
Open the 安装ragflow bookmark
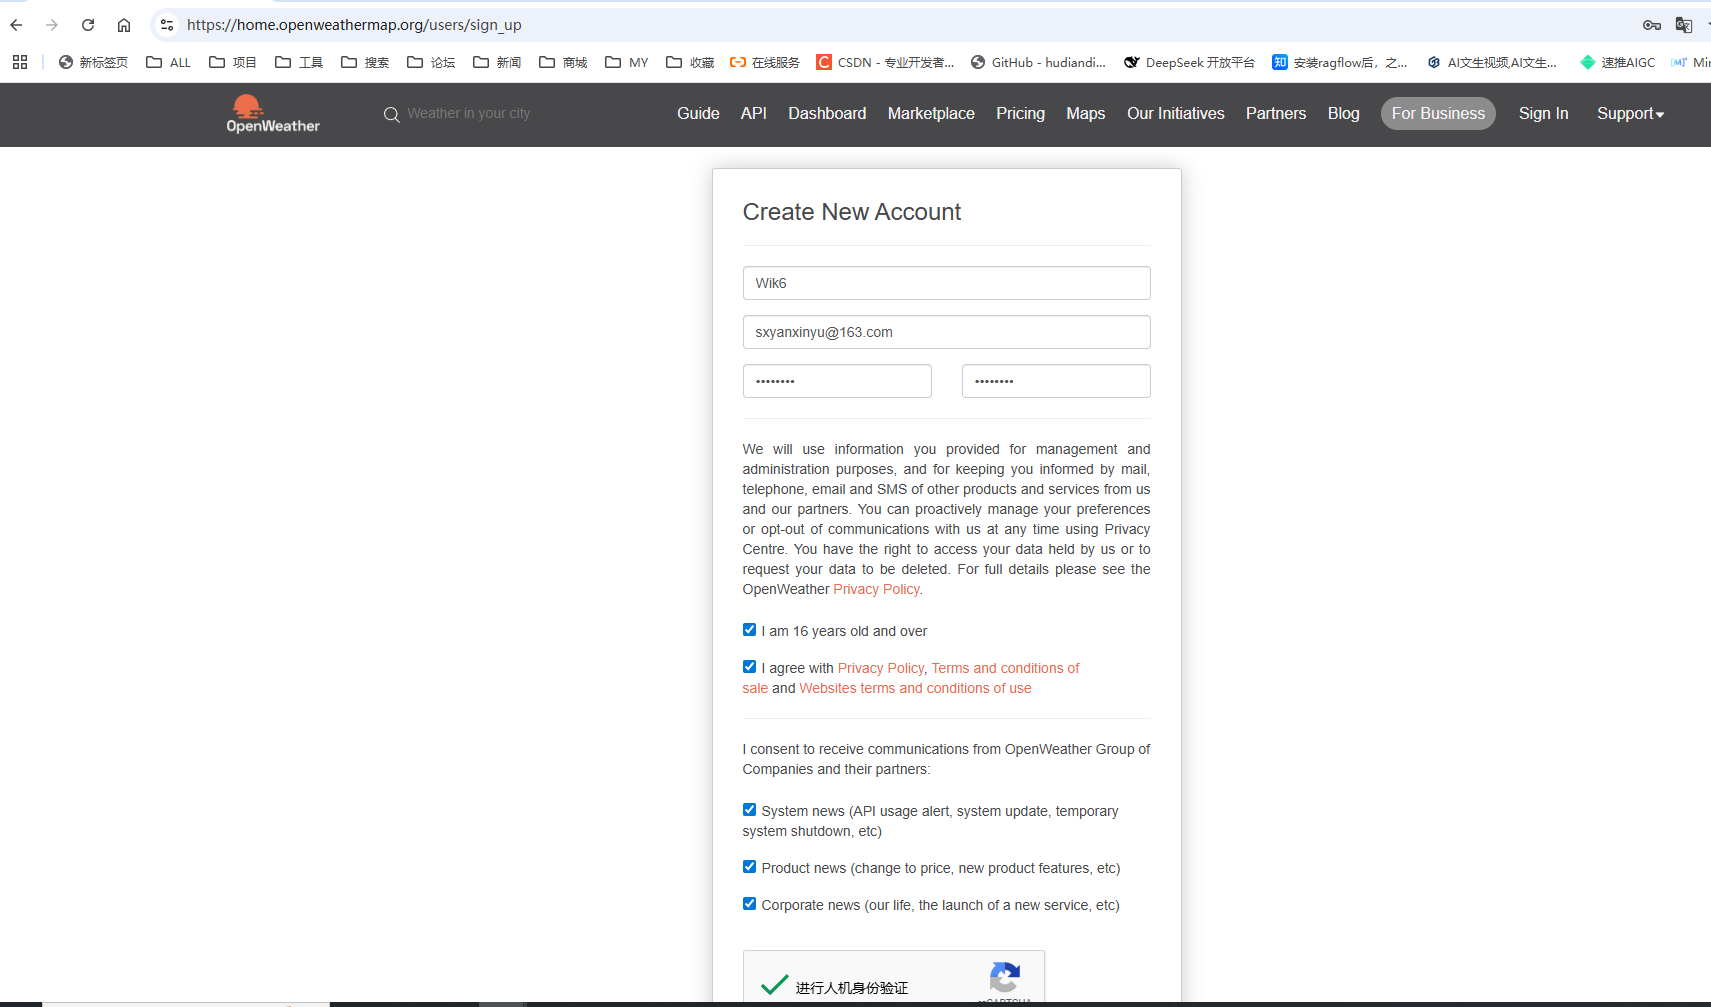1339,62
